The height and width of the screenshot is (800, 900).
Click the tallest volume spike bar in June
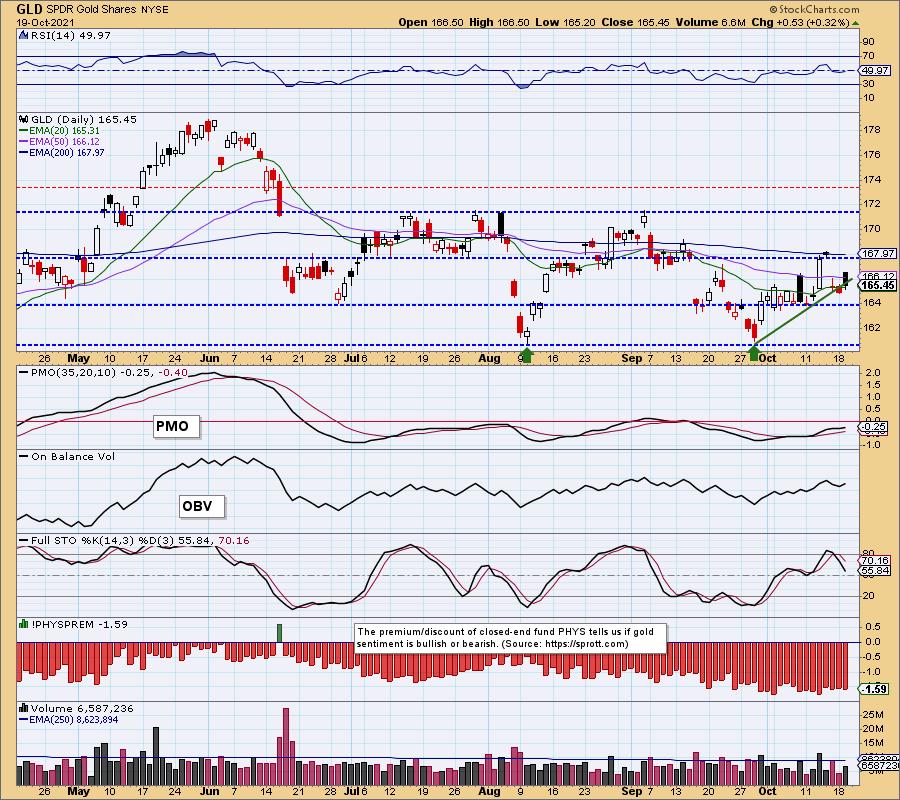pyautogui.click(x=286, y=746)
